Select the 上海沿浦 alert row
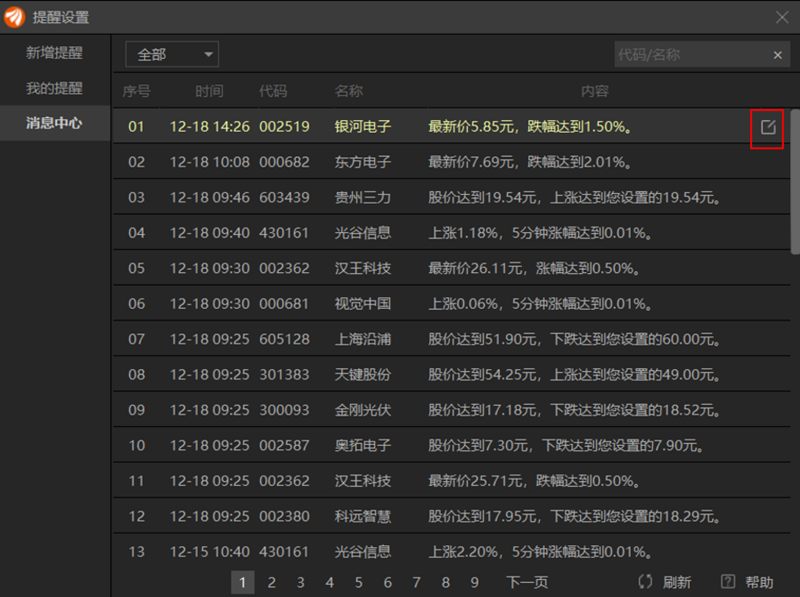This screenshot has height=597, width=800. point(450,339)
